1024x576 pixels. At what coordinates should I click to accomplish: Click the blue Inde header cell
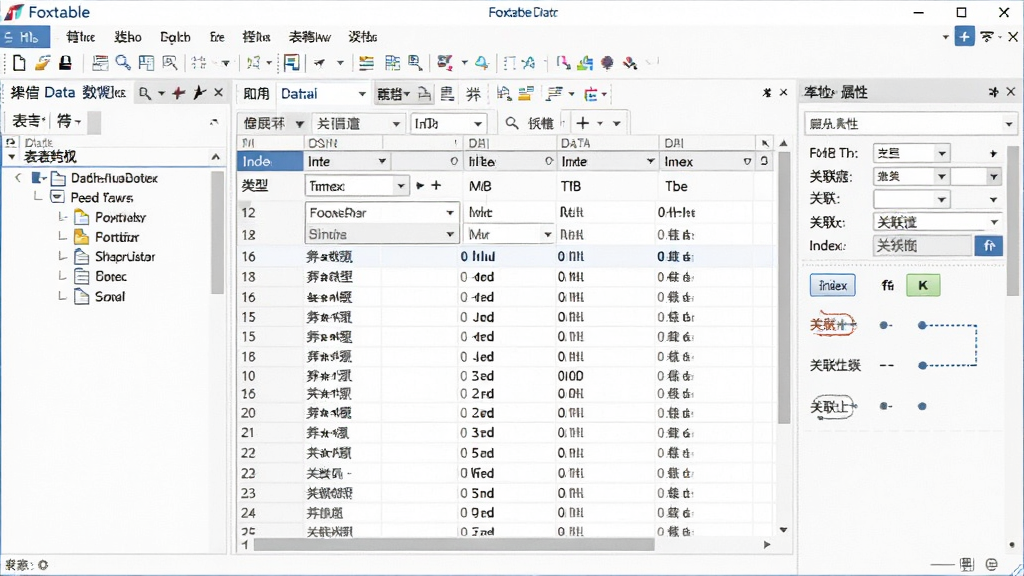point(270,161)
